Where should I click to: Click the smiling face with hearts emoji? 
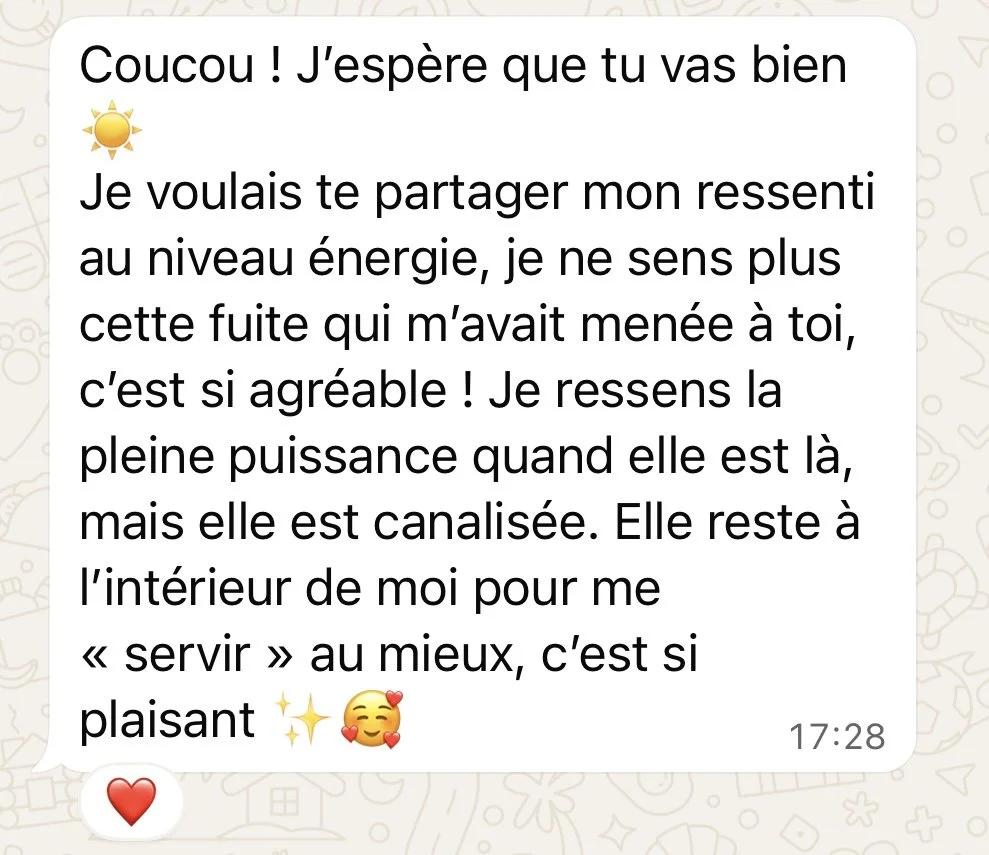click(x=372, y=719)
